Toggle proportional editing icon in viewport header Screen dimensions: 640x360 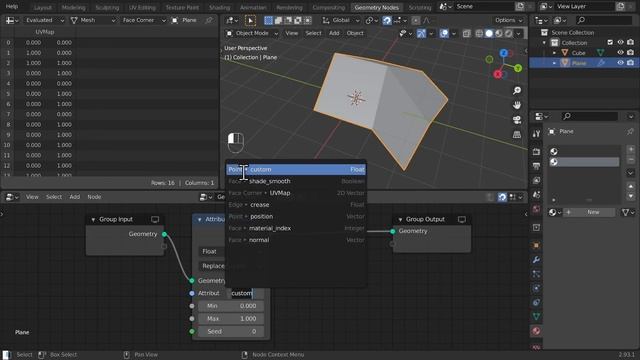pos(416,20)
